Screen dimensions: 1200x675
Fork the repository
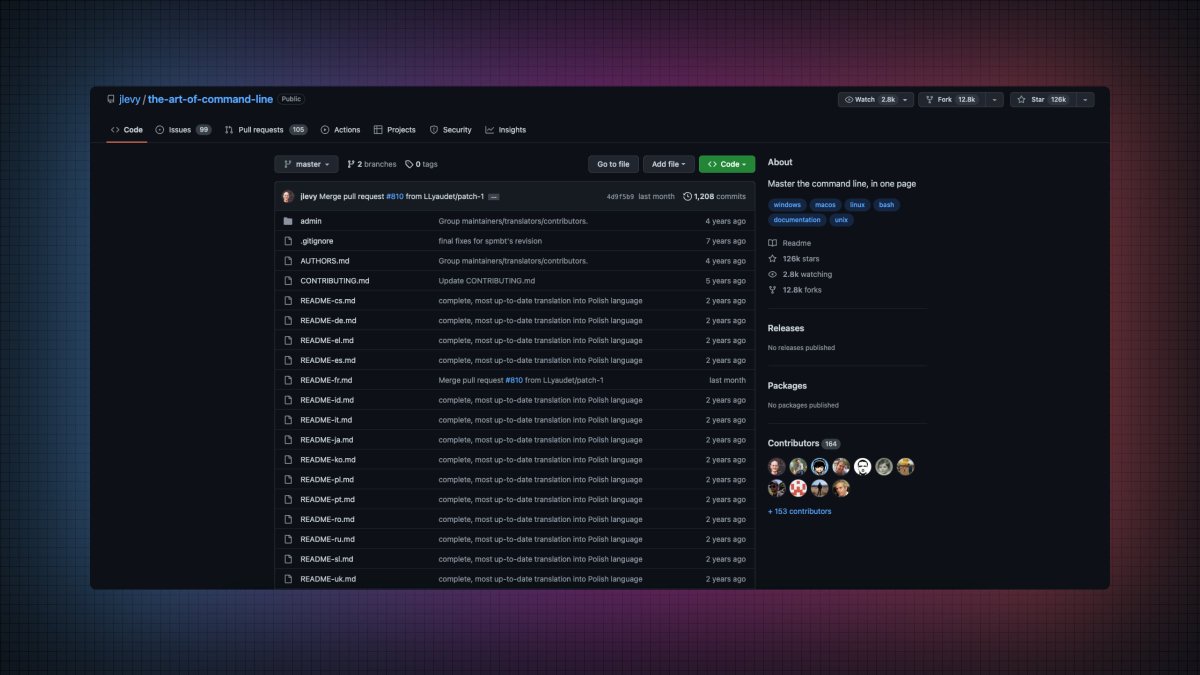(x=945, y=99)
